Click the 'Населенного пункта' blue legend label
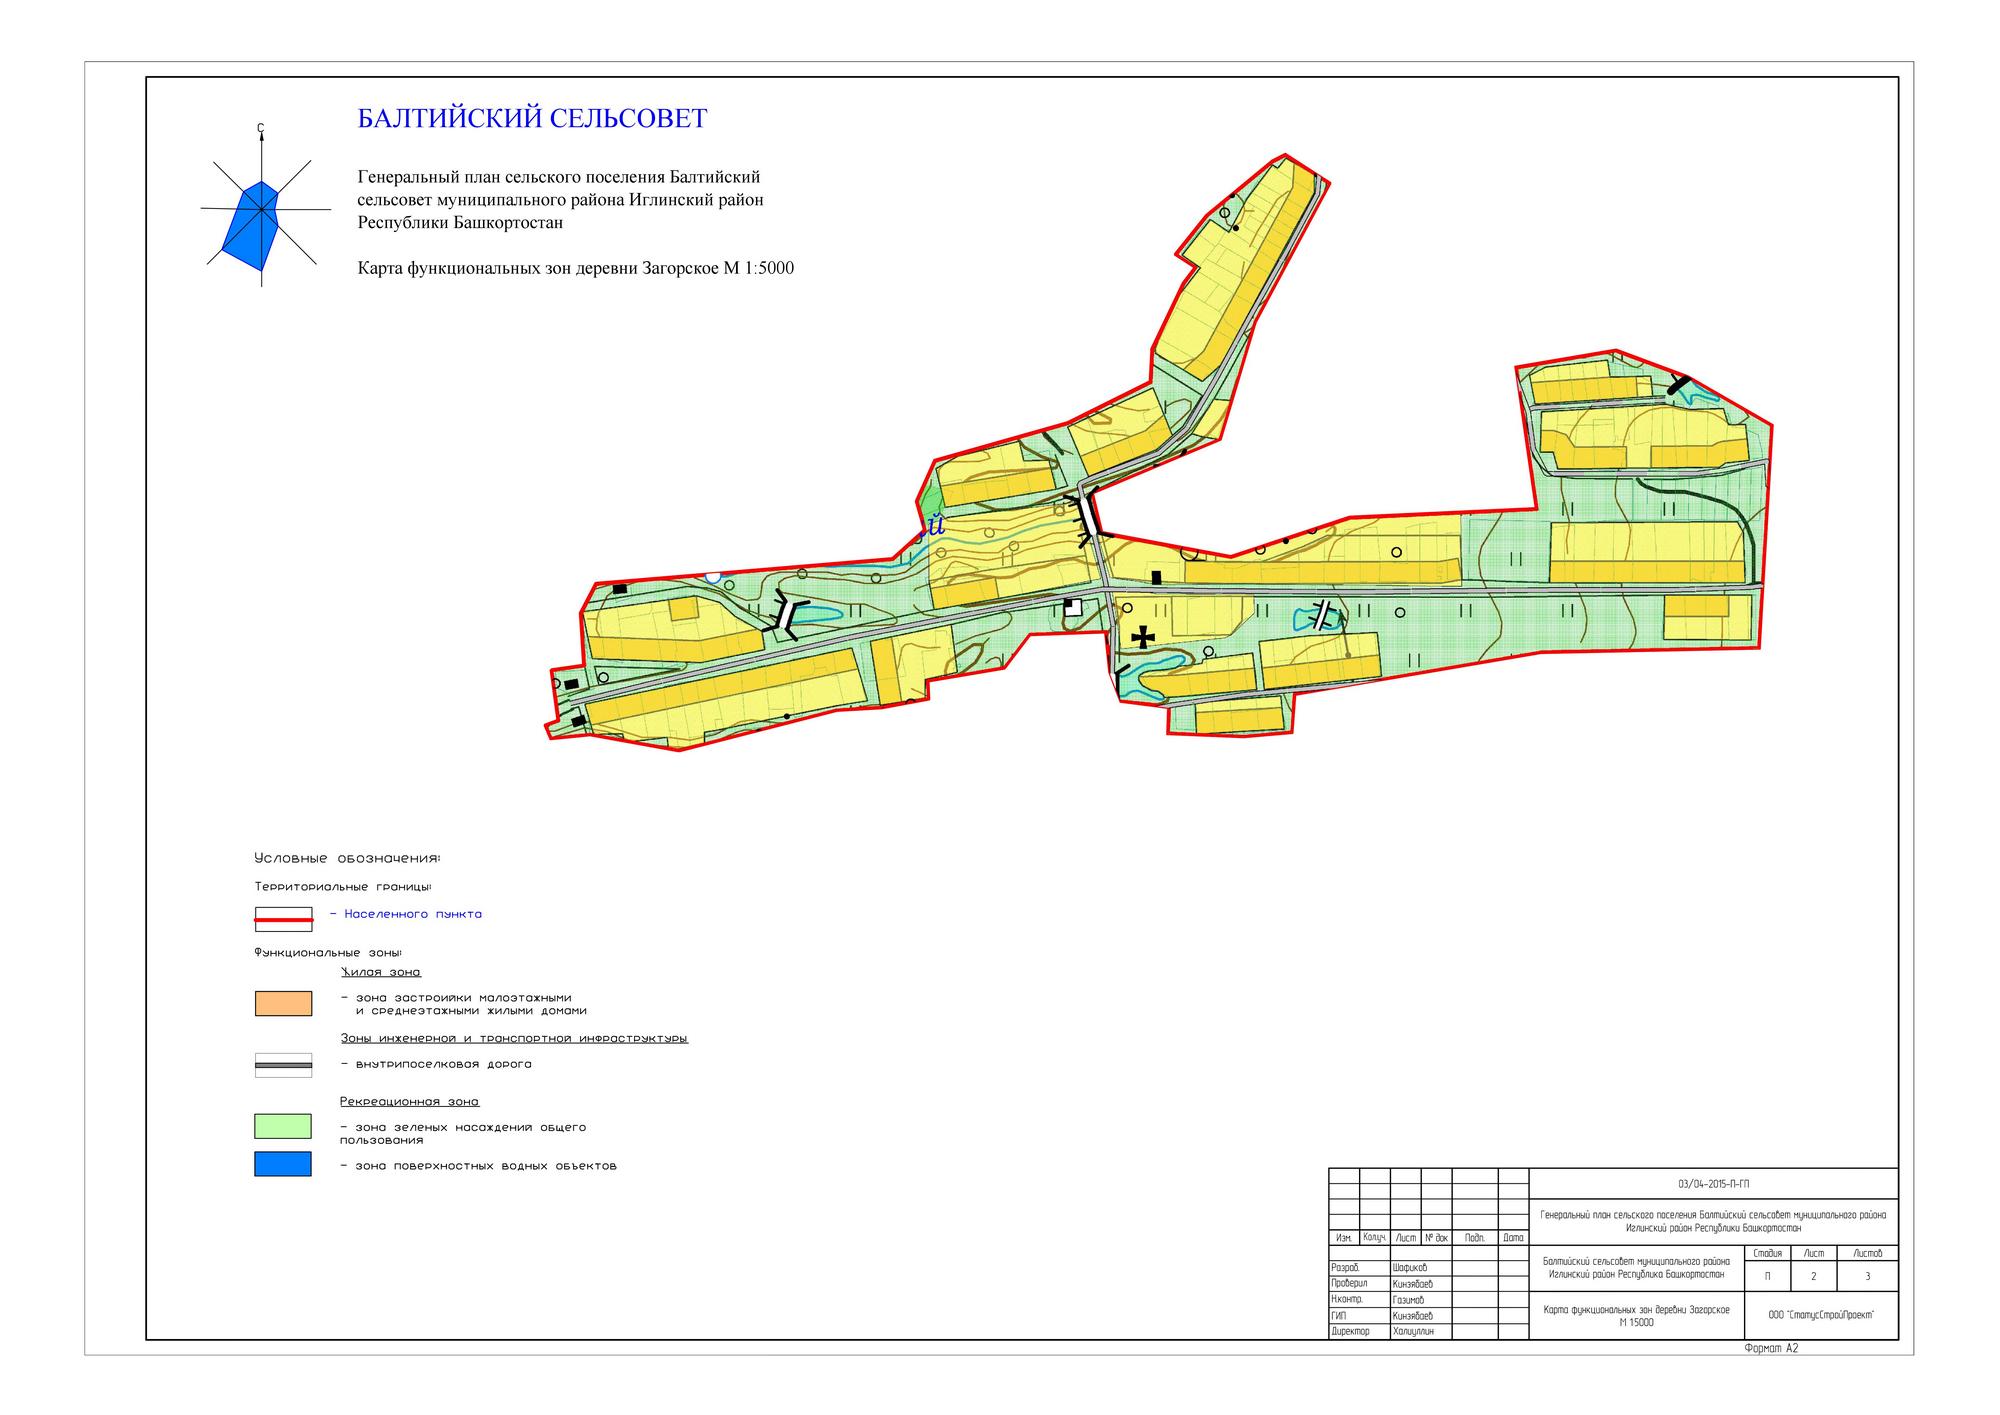 point(412,914)
